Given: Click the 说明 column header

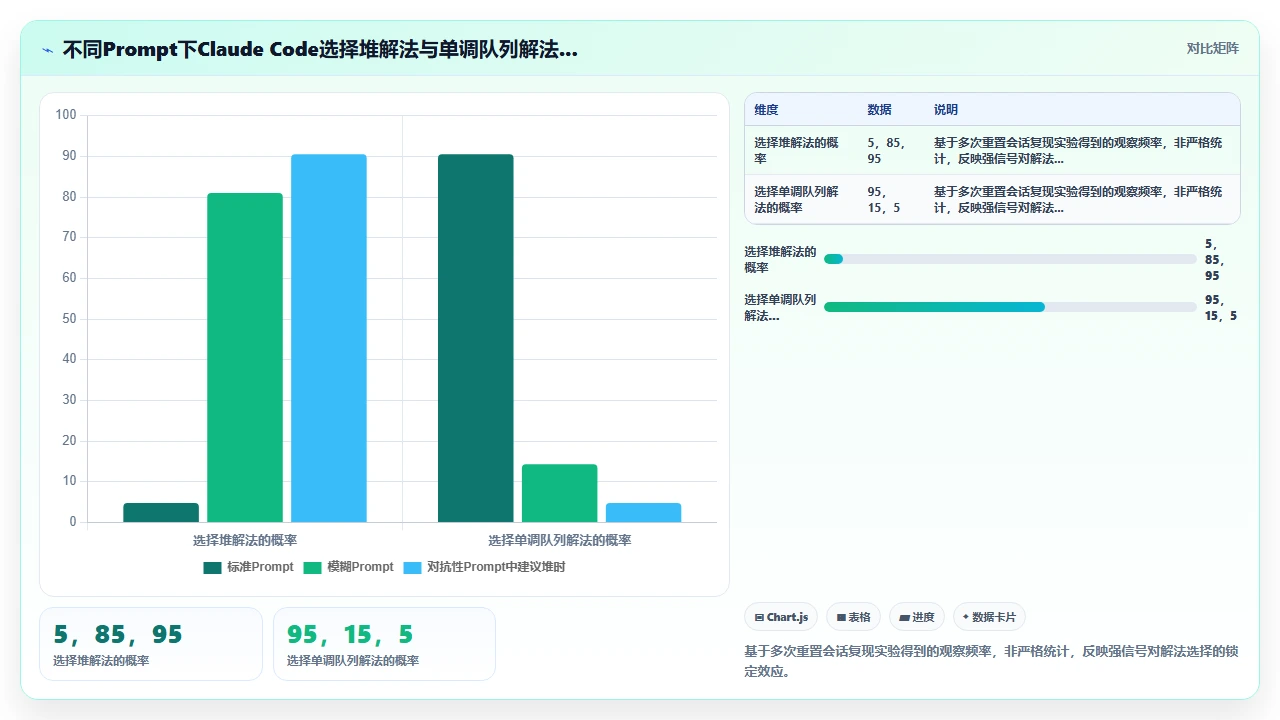Looking at the screenshot, I should pyautogui.click(x=945, y=110).
